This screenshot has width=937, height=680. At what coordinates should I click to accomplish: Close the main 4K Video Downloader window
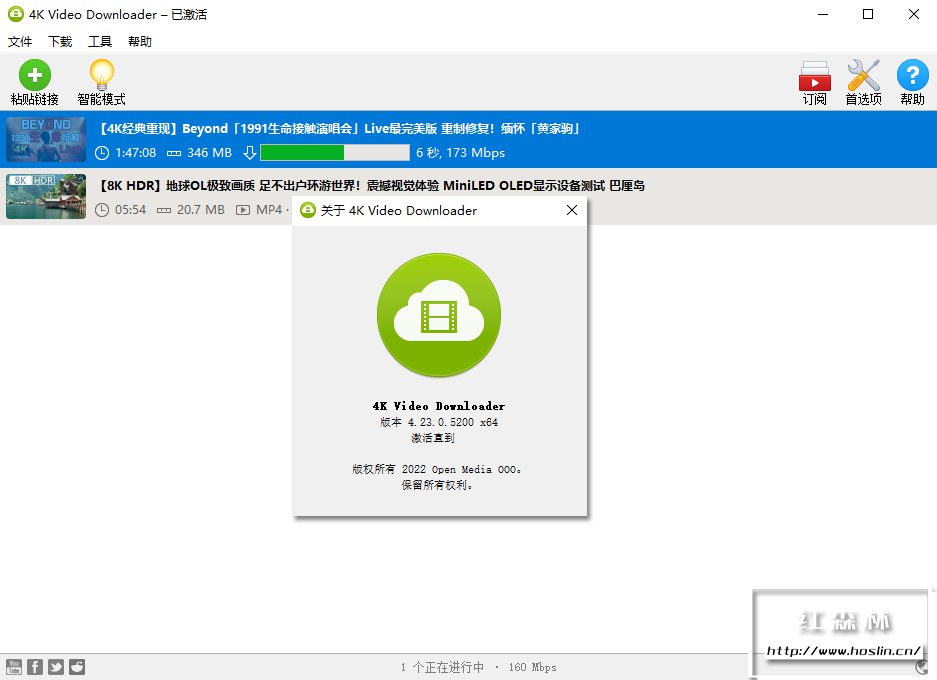tap(914, 14)
